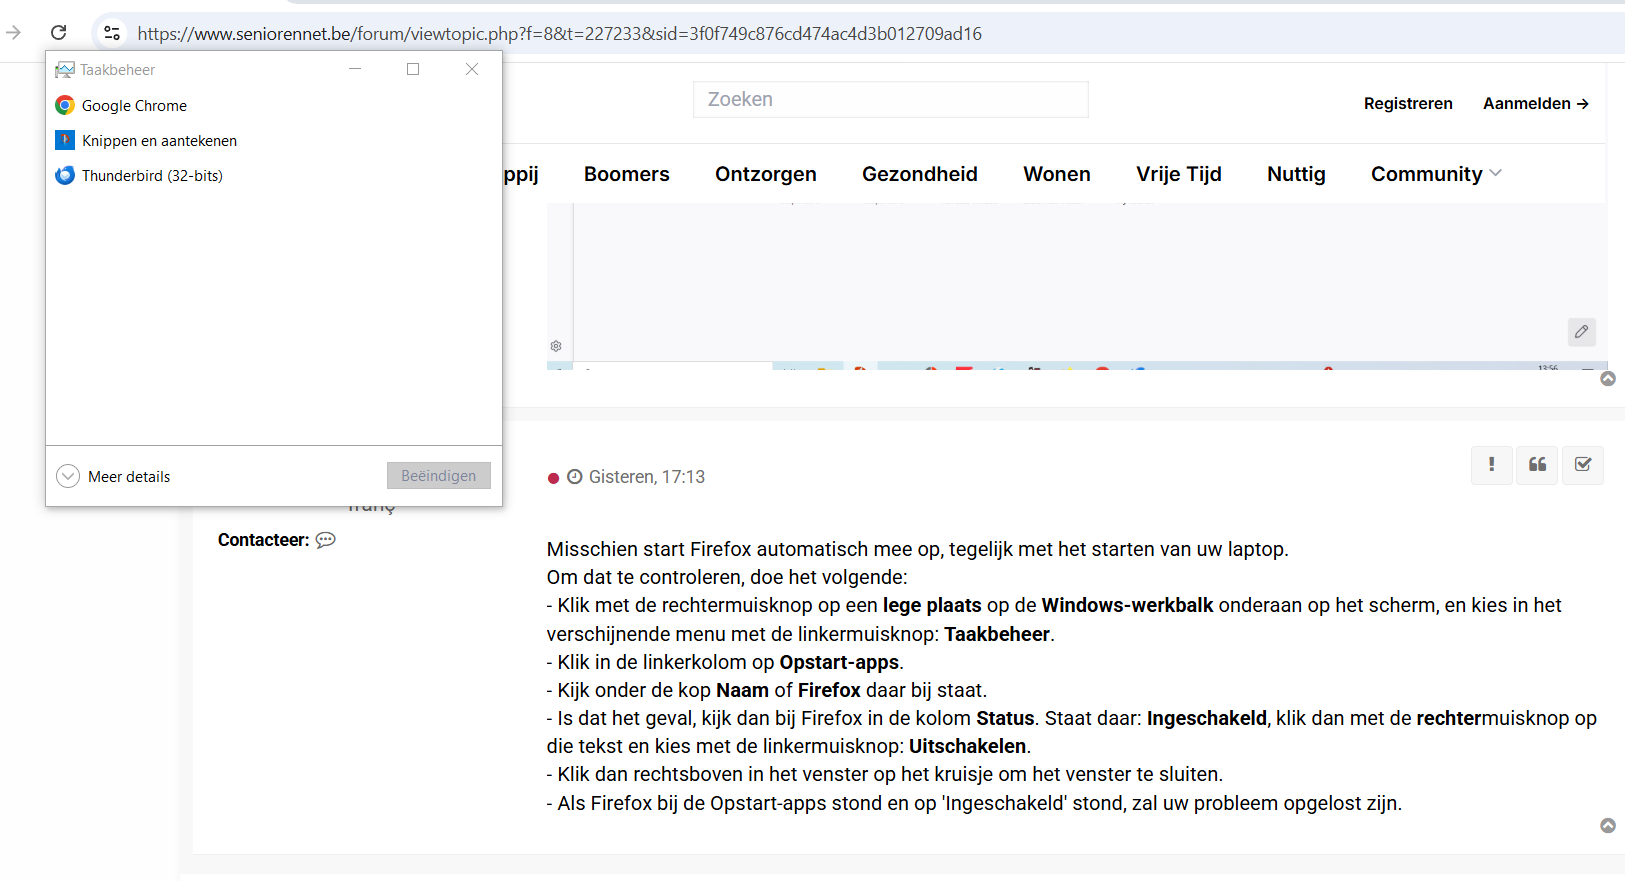Select Thunderbird (32-bits) in task list
1625x881 pixels.
point(152,176)
